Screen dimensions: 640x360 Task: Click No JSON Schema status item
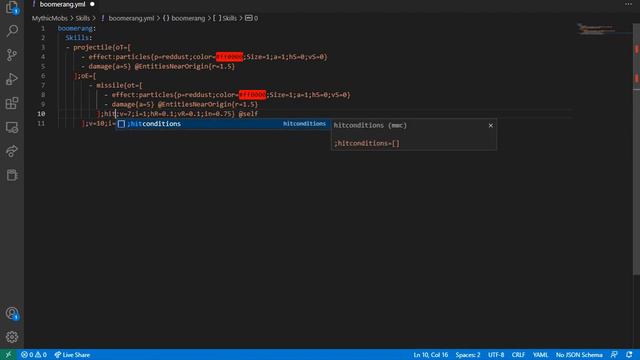click(579, 355)
